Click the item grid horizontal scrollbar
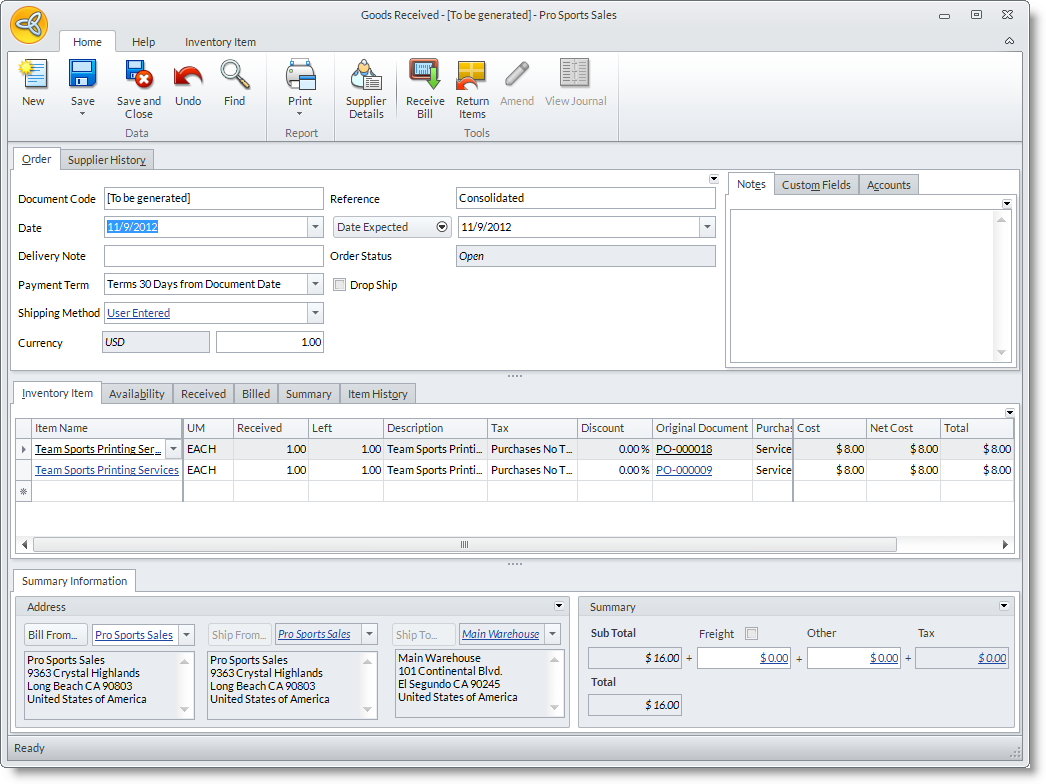This screenshot has height=784, width=1046. [464, 545]
